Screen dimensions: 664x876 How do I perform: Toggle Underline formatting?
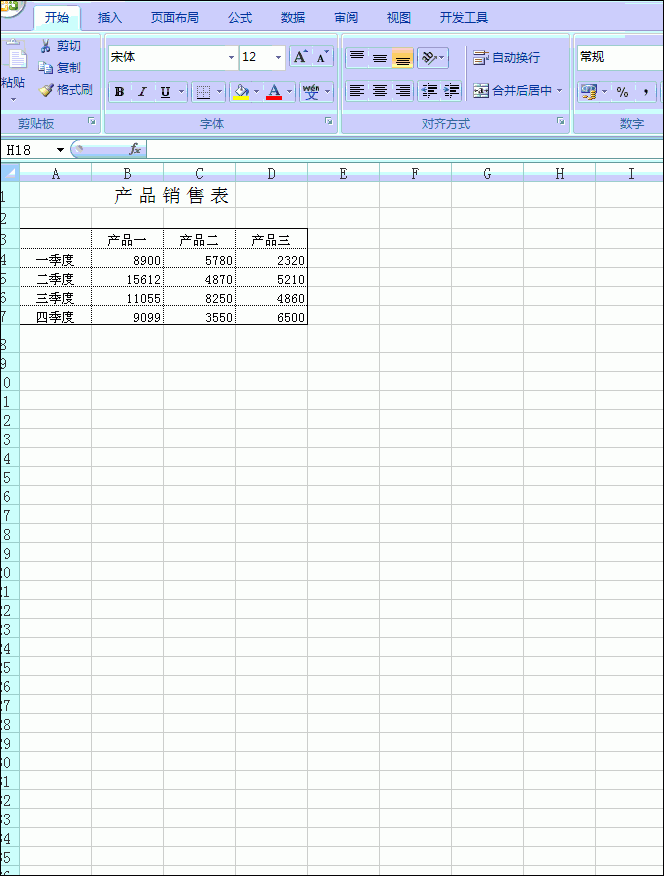point(165,92)
